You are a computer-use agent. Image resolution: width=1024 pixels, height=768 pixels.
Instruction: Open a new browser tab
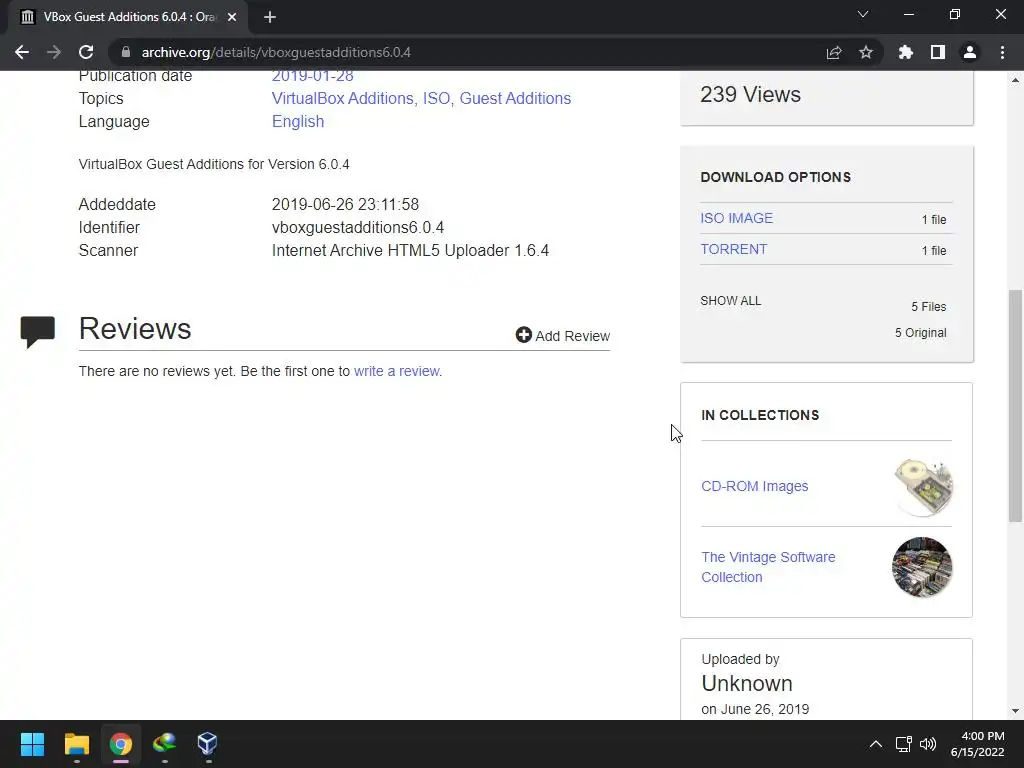(x=270, y=17)
